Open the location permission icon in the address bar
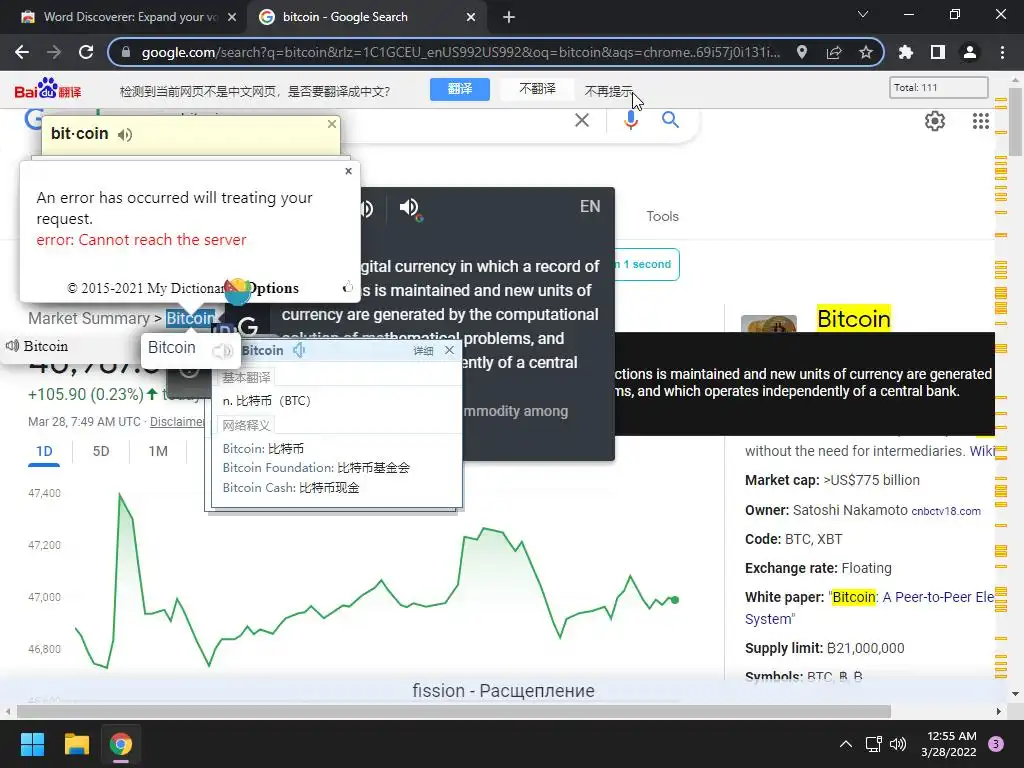The width and height of the screenshot is (1024, 768). pos(802,52)
